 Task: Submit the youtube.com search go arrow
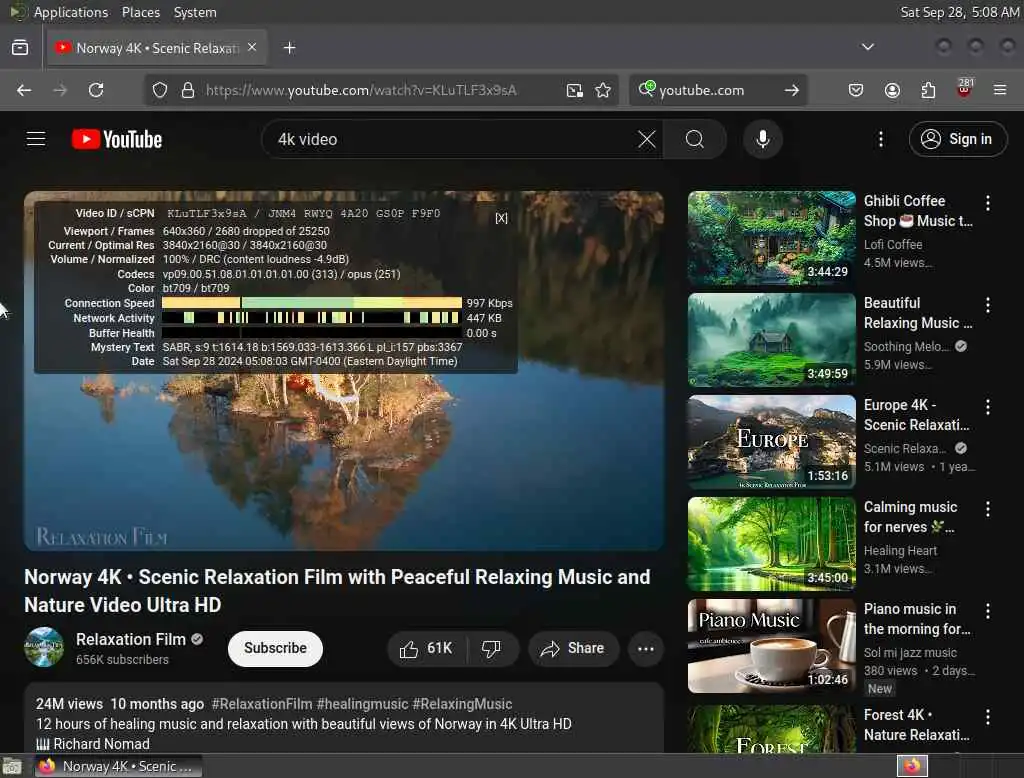(792, 90)
